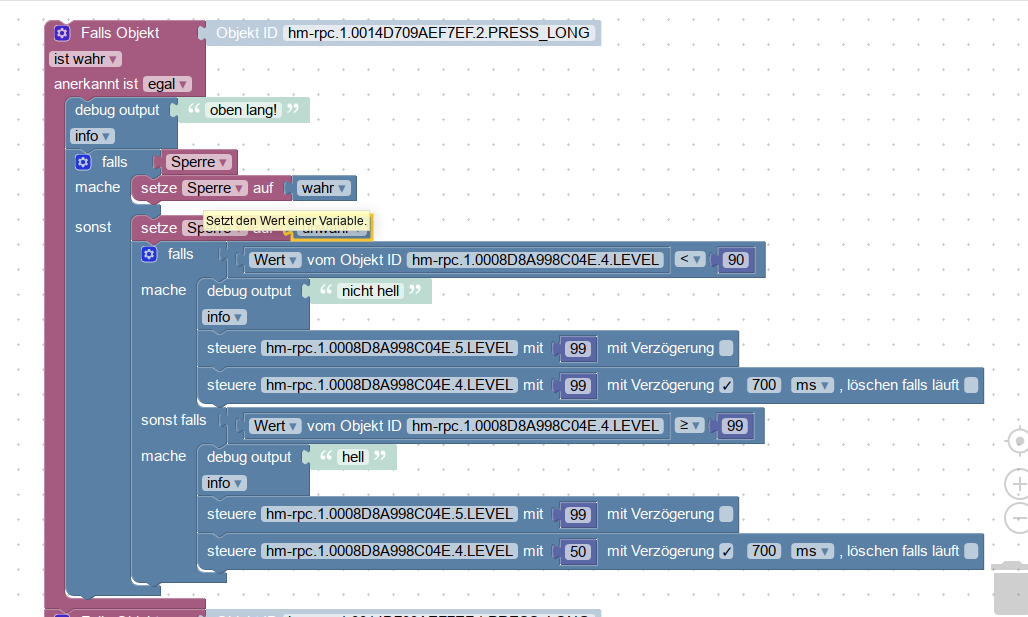The image size is (1028, 617).
Task: Edit the 'oben lang!' text field
Action: (x=243, y=110)
